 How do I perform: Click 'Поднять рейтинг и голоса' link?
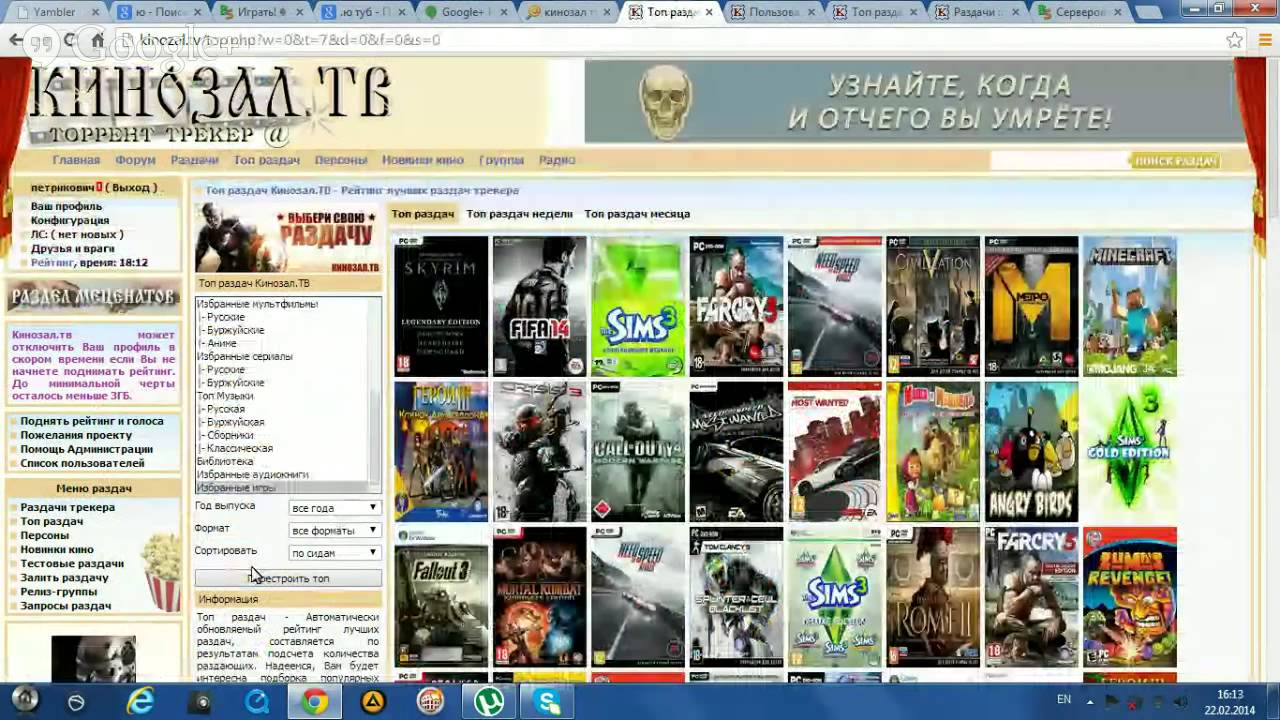(92, 421)
